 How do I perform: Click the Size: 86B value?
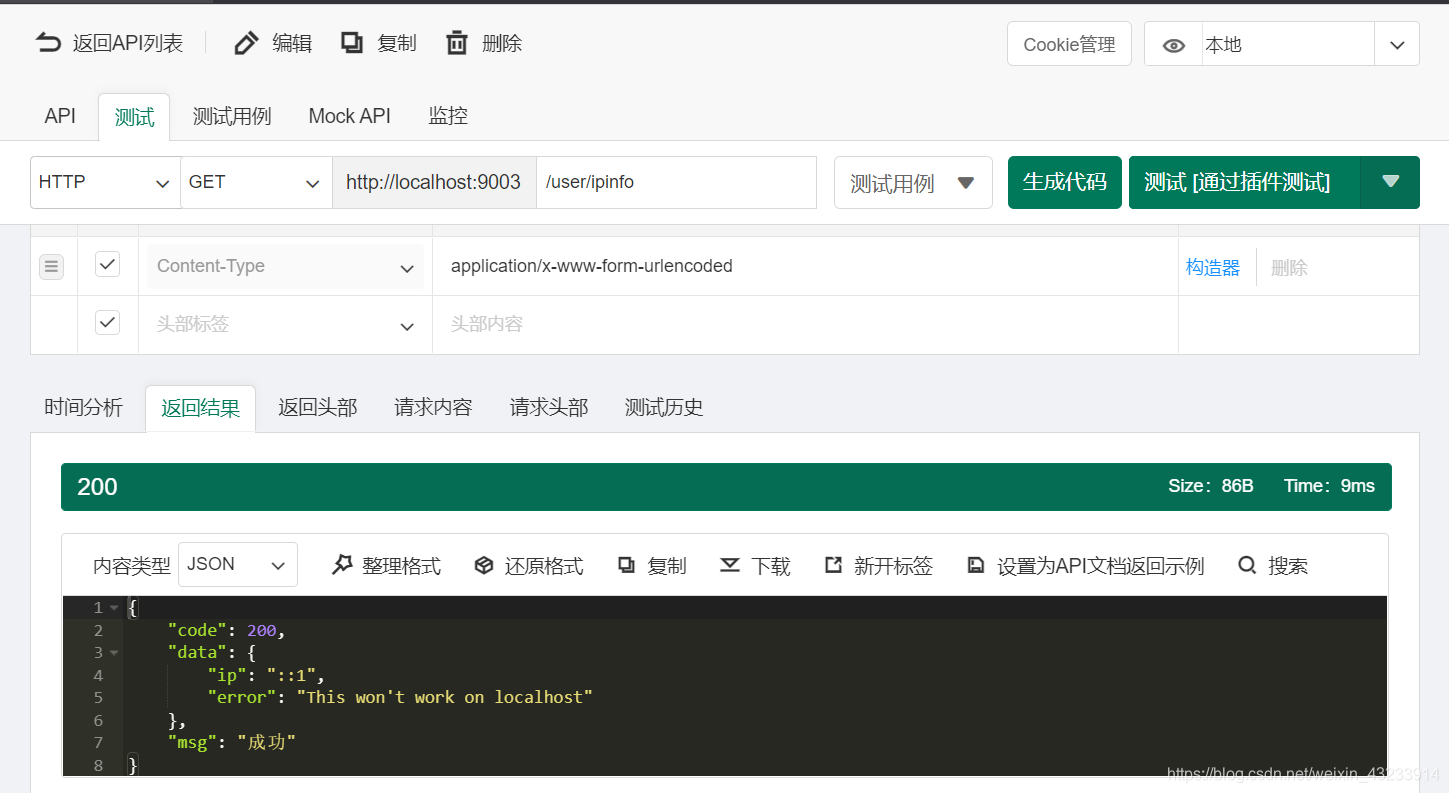1210,486
